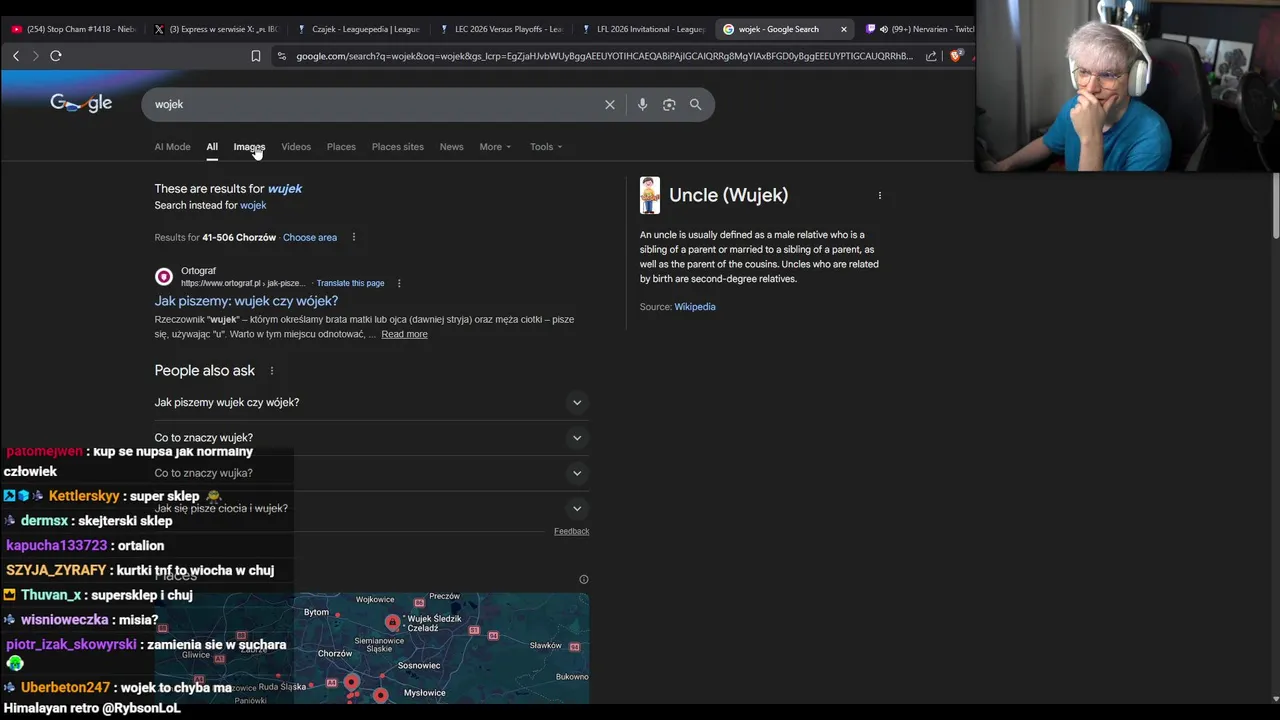Click the magnifier search button

point(695,104)
